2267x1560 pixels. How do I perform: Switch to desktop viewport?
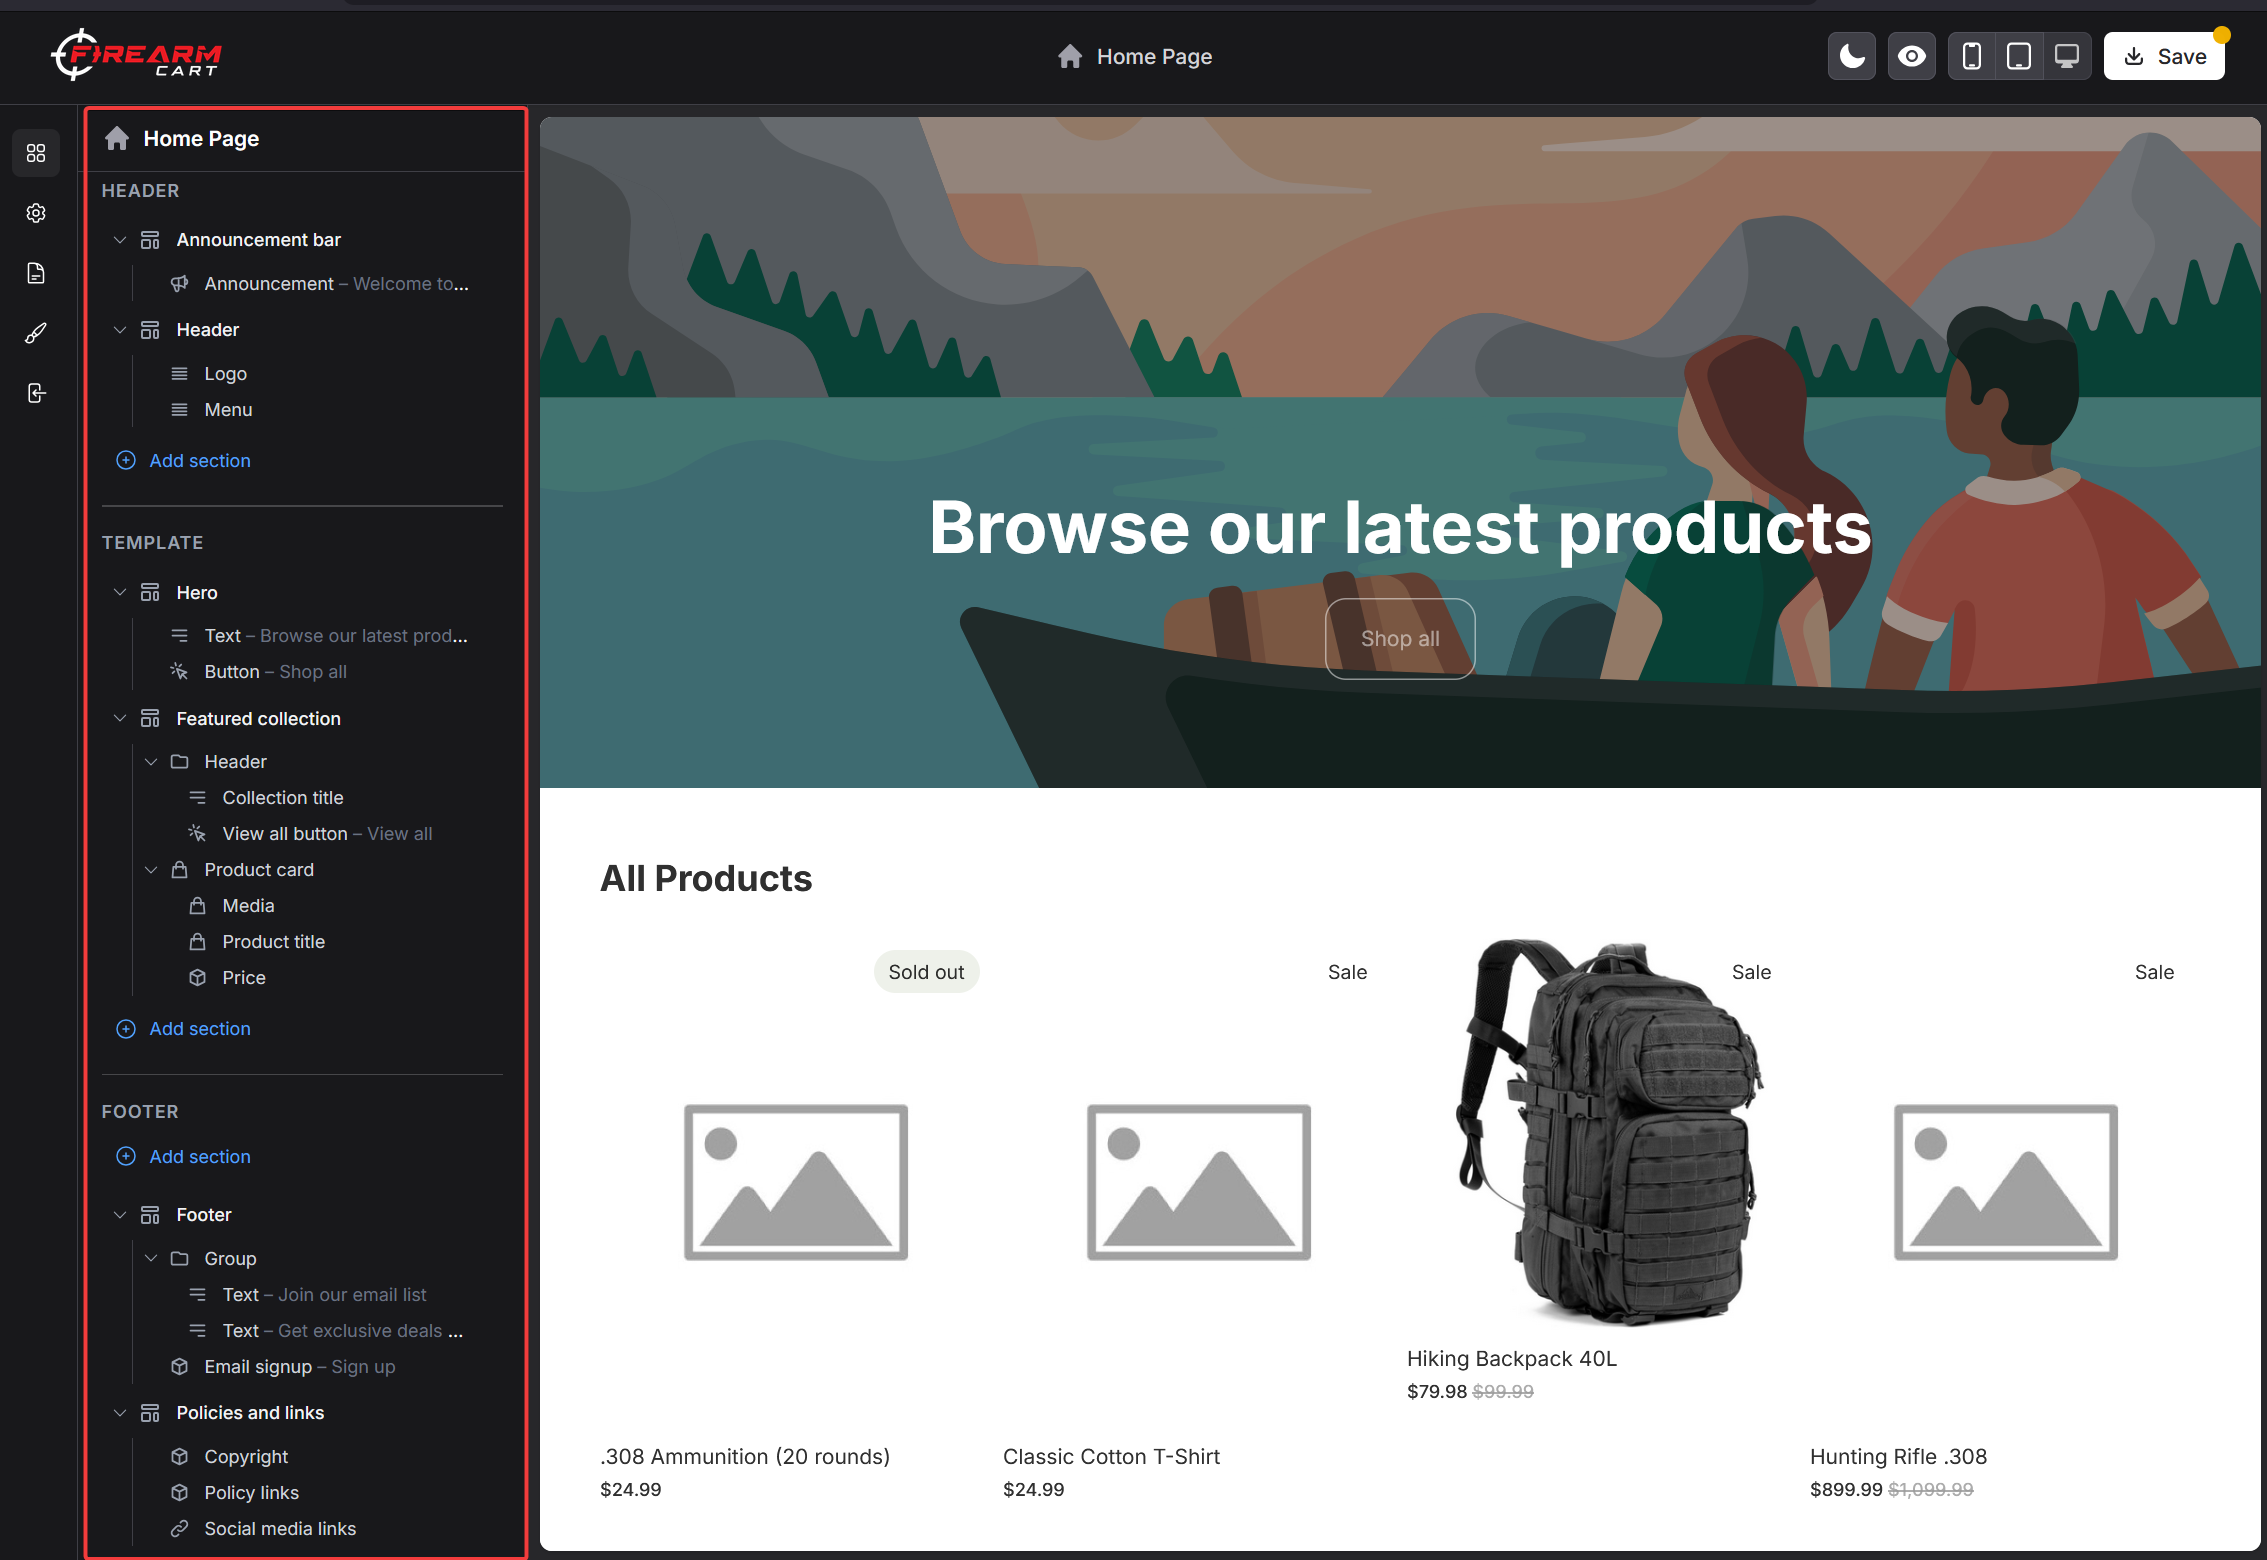(2067, 56)
